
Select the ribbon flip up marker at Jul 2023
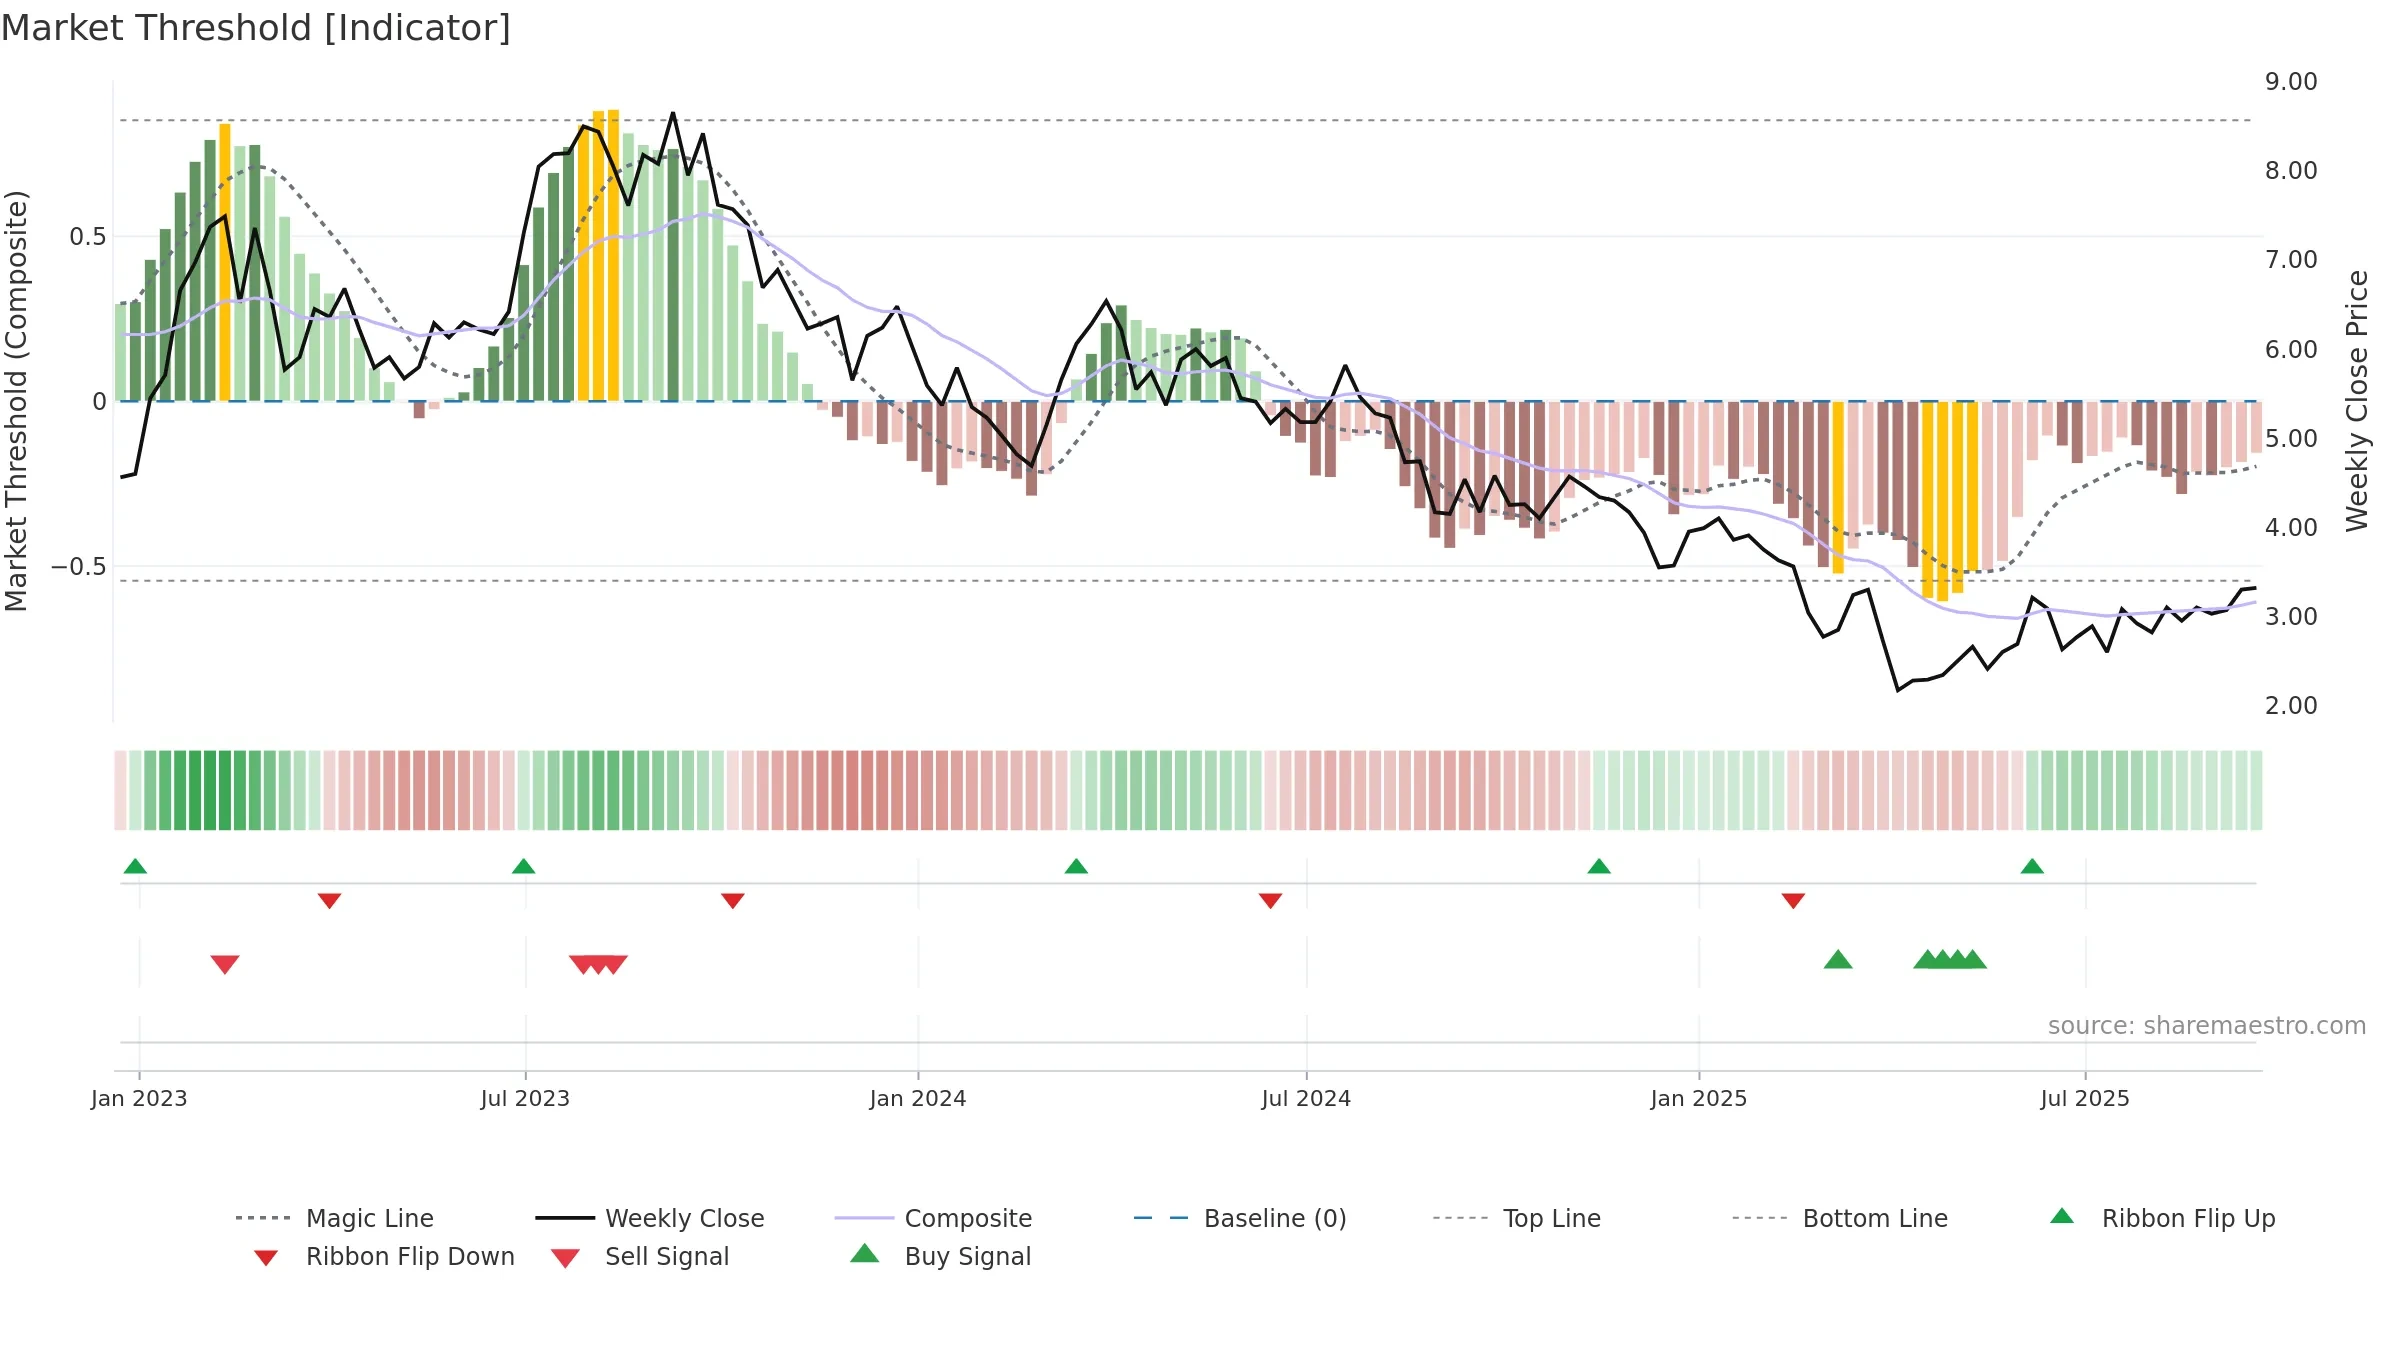coord(523,866)
